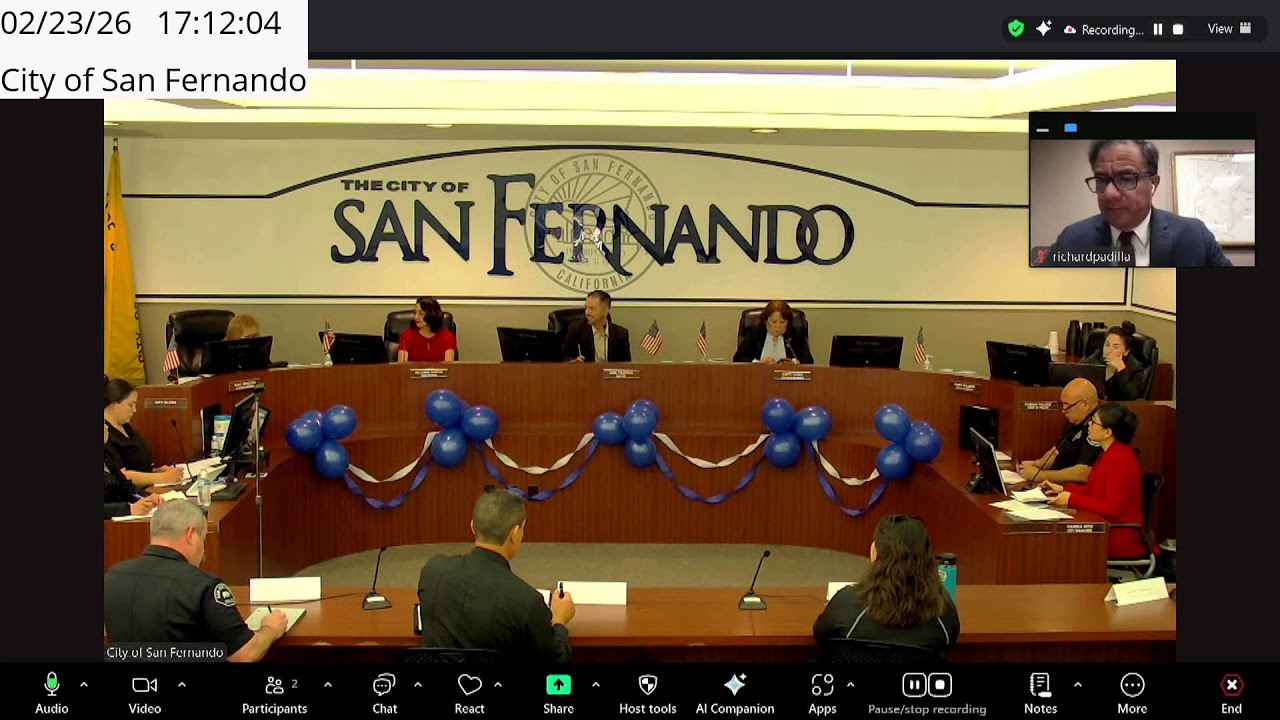Expand the caret beside Notes

click(1077, 685)
